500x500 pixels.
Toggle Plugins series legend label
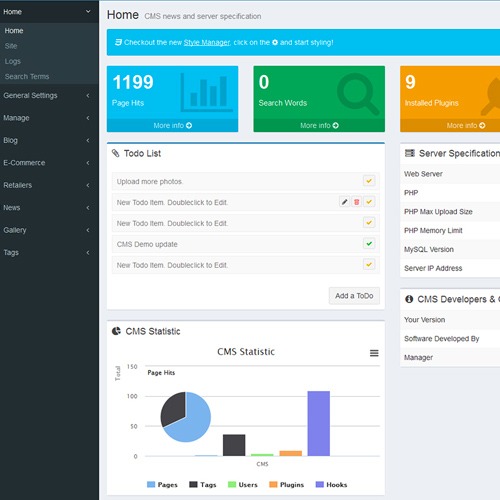(x=292, y=485)
